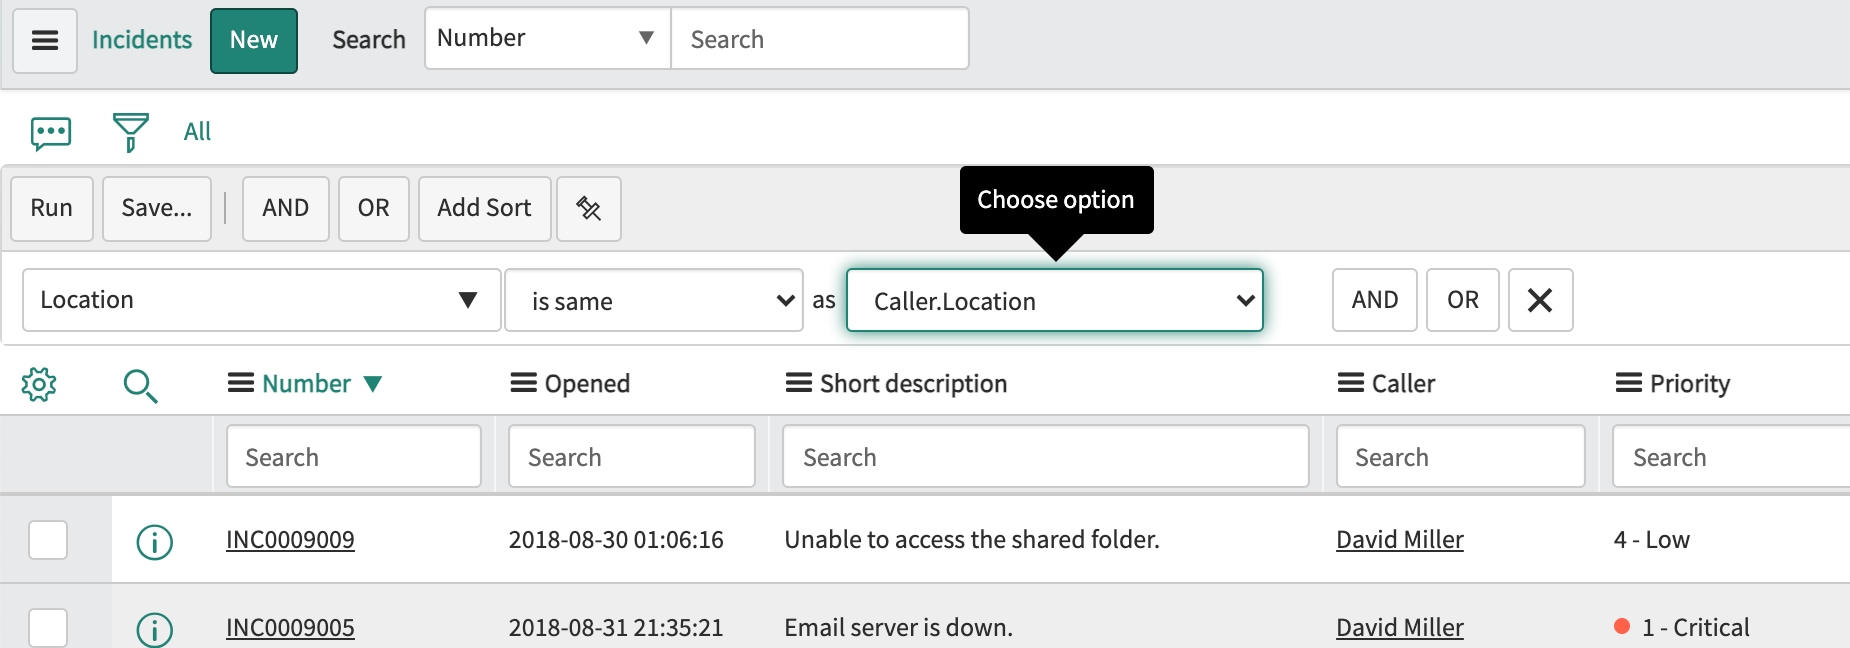The image size is (1850, 648).
Task: Select the INC0009009 row checkbox
Action: (48, 540)
